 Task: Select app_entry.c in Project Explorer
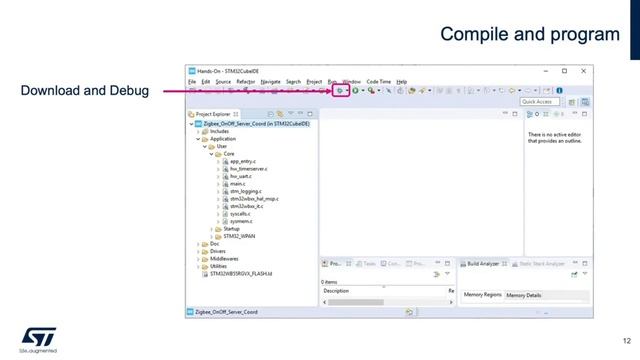tap(242, 162)
